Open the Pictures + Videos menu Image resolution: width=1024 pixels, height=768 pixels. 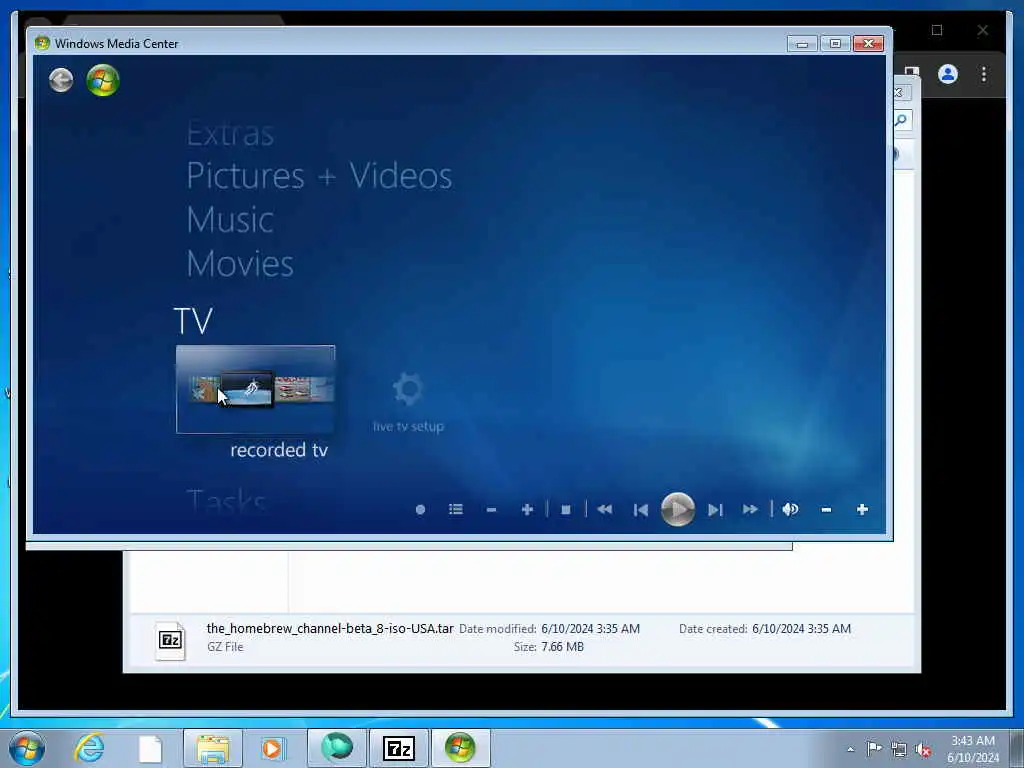(x=319, y=176)
